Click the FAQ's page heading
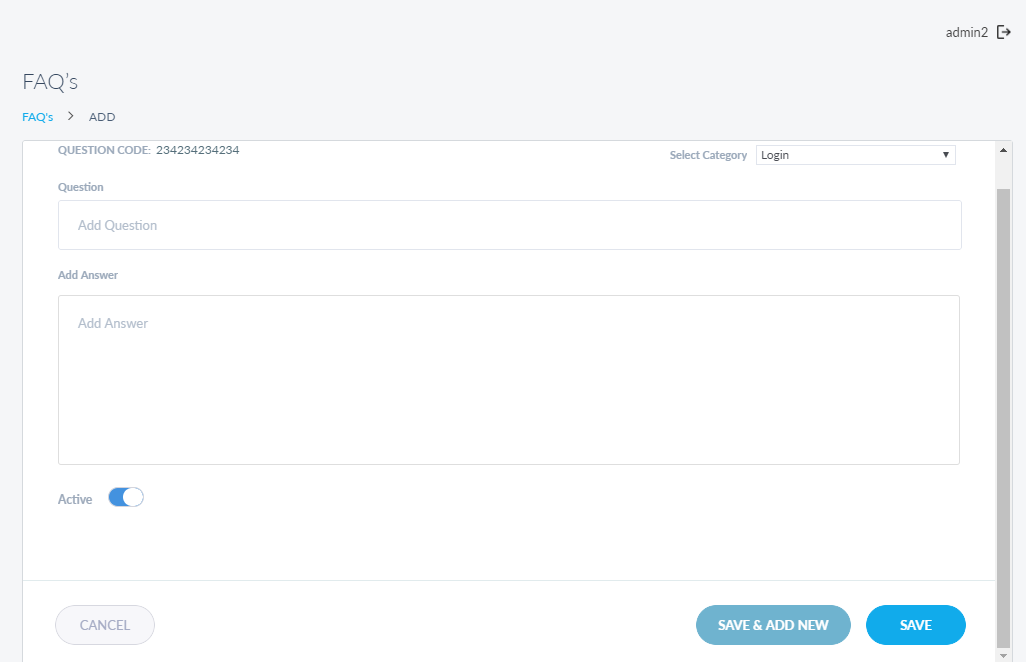 point(50,82)
